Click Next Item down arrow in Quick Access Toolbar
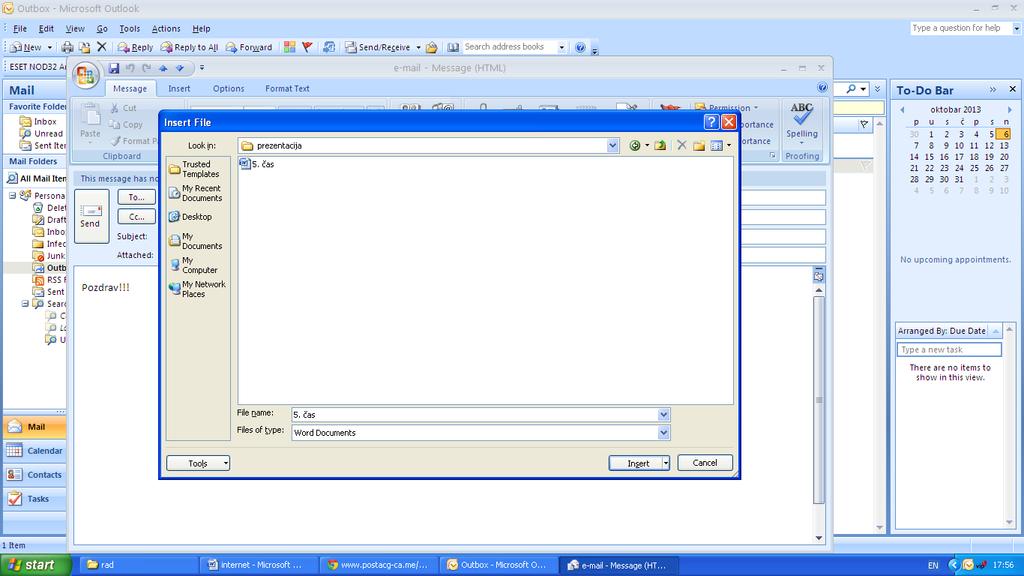 point(180,68)
